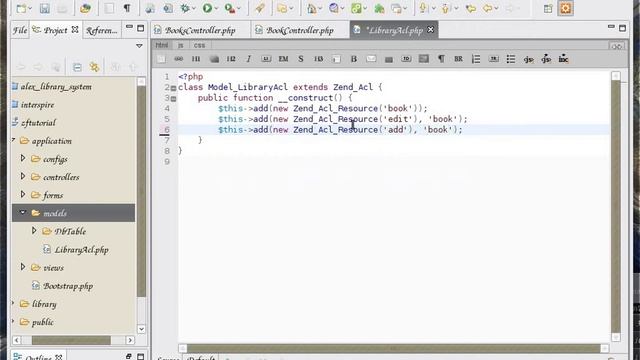Open the debug gear dropdown arrow
640x360 pixels.
point(193,9)
